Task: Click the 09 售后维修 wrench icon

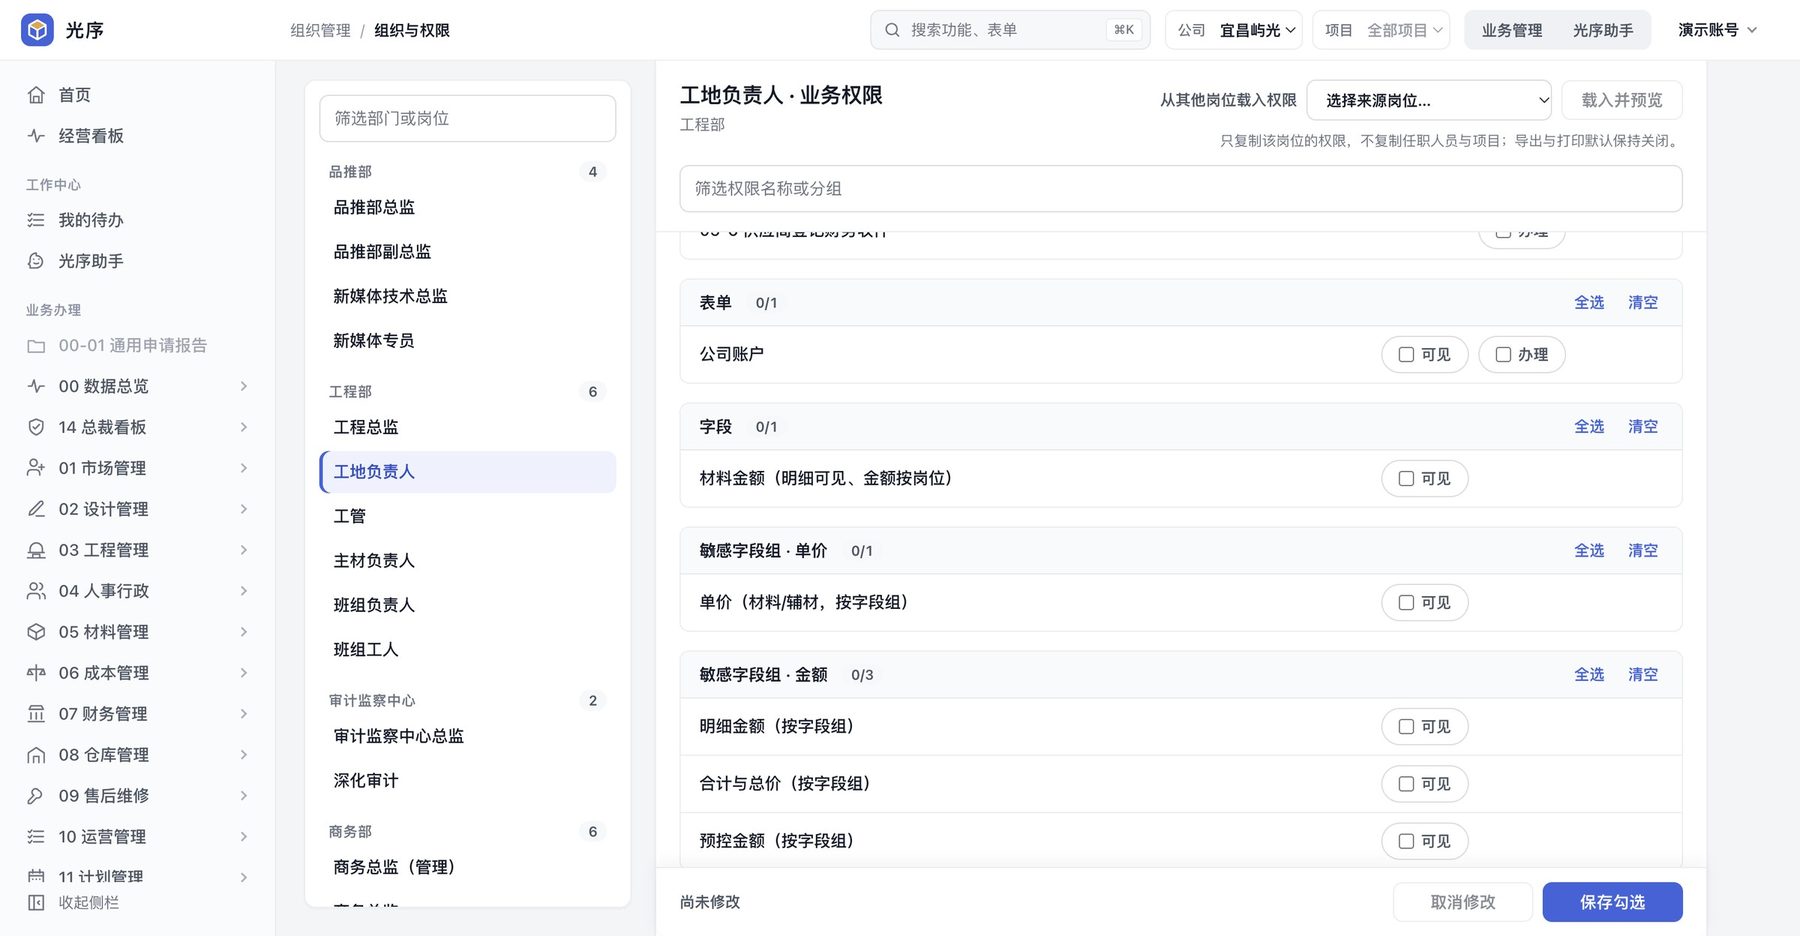Action: point(36,796)
